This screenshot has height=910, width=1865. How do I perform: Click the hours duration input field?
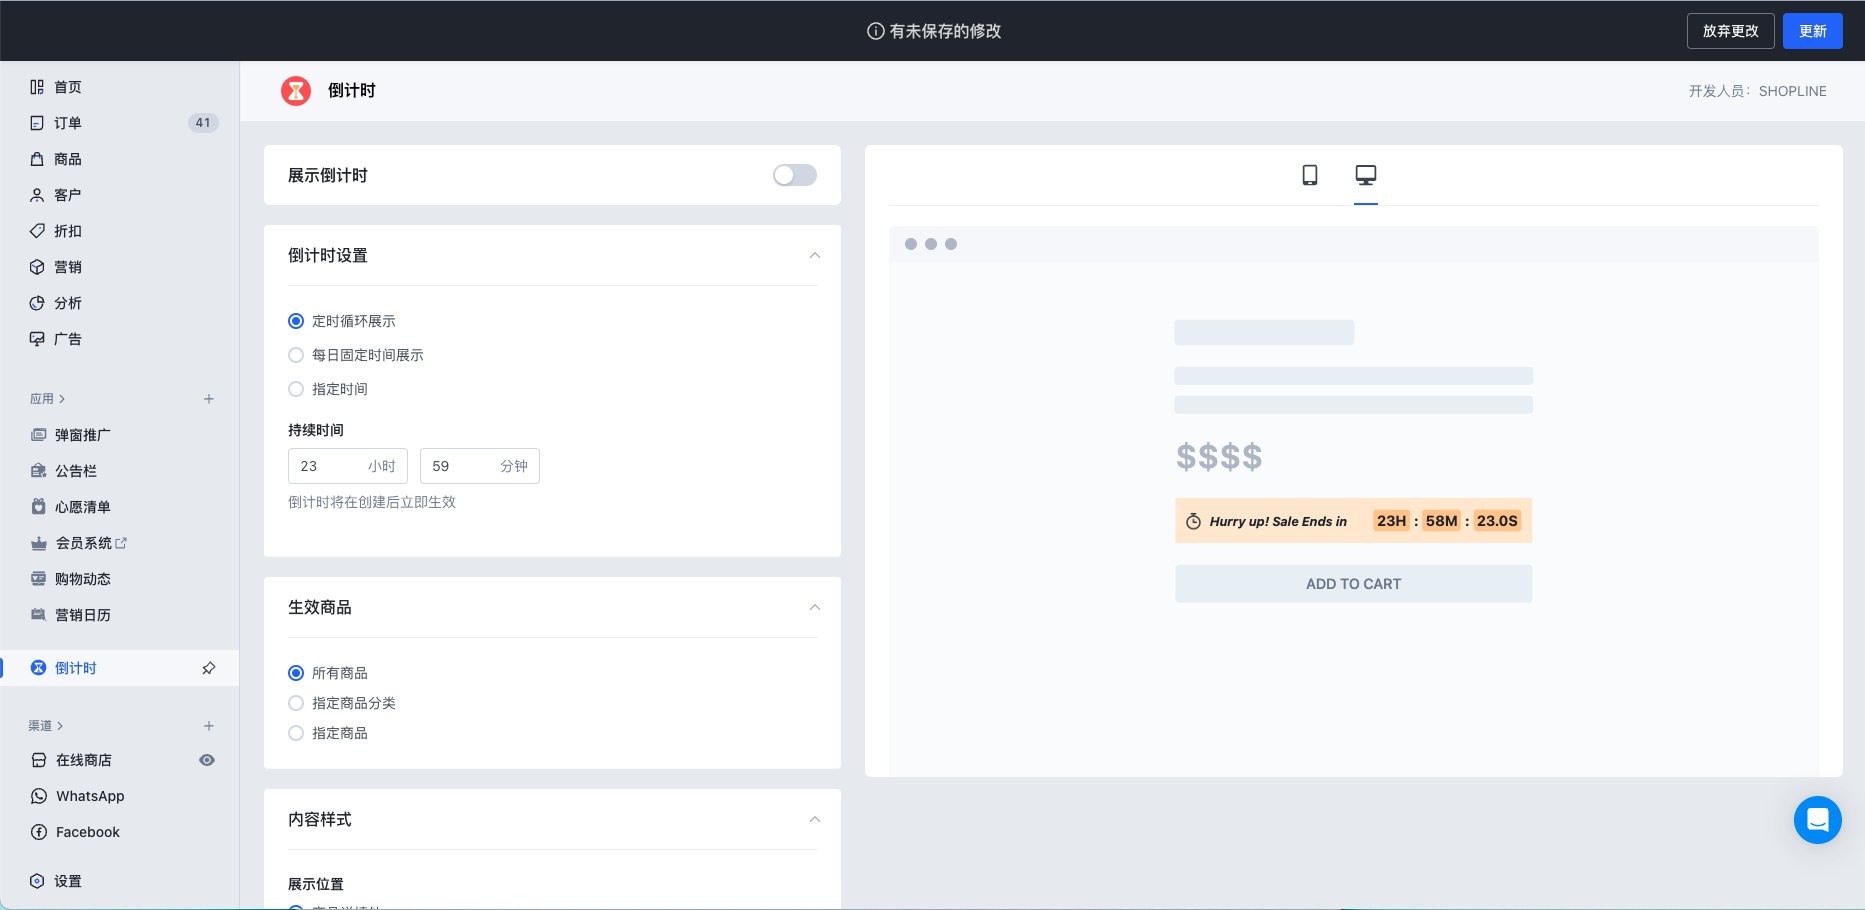(330, 466)
